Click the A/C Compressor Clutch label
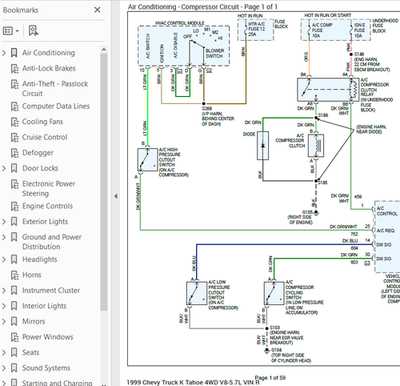The width and height of the screenshot is (400, 386). tap(290, 141)
